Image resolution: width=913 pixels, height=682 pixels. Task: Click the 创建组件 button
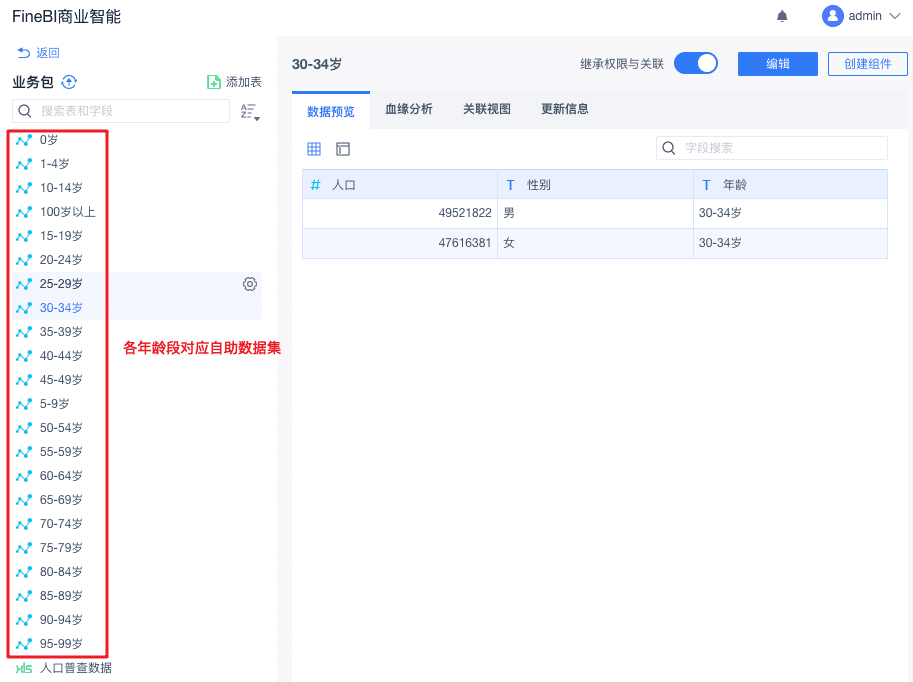868,63
